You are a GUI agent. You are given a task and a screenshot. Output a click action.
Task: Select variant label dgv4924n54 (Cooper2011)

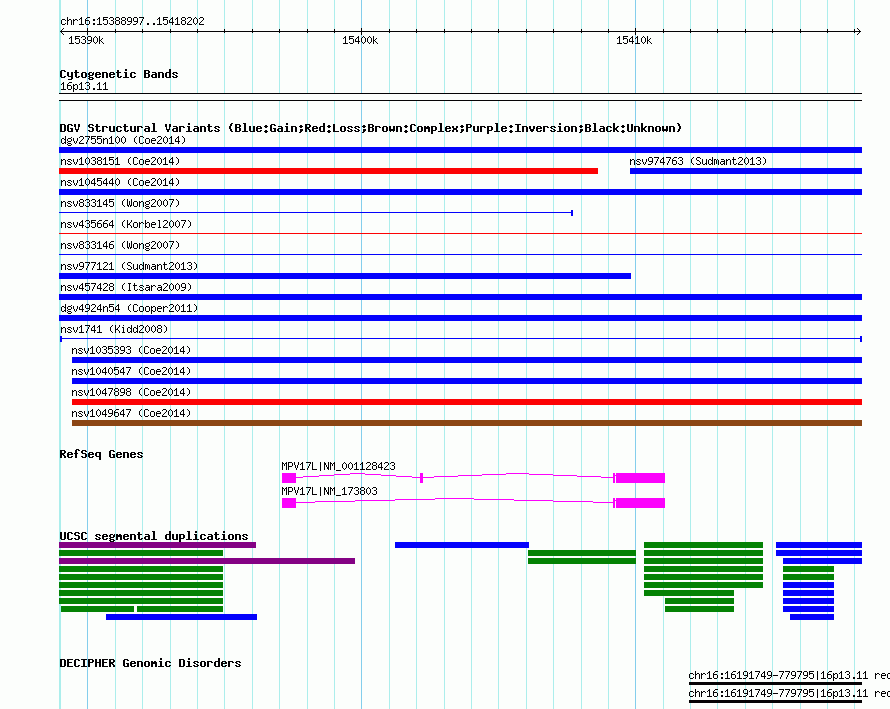[x=129, y=308]
